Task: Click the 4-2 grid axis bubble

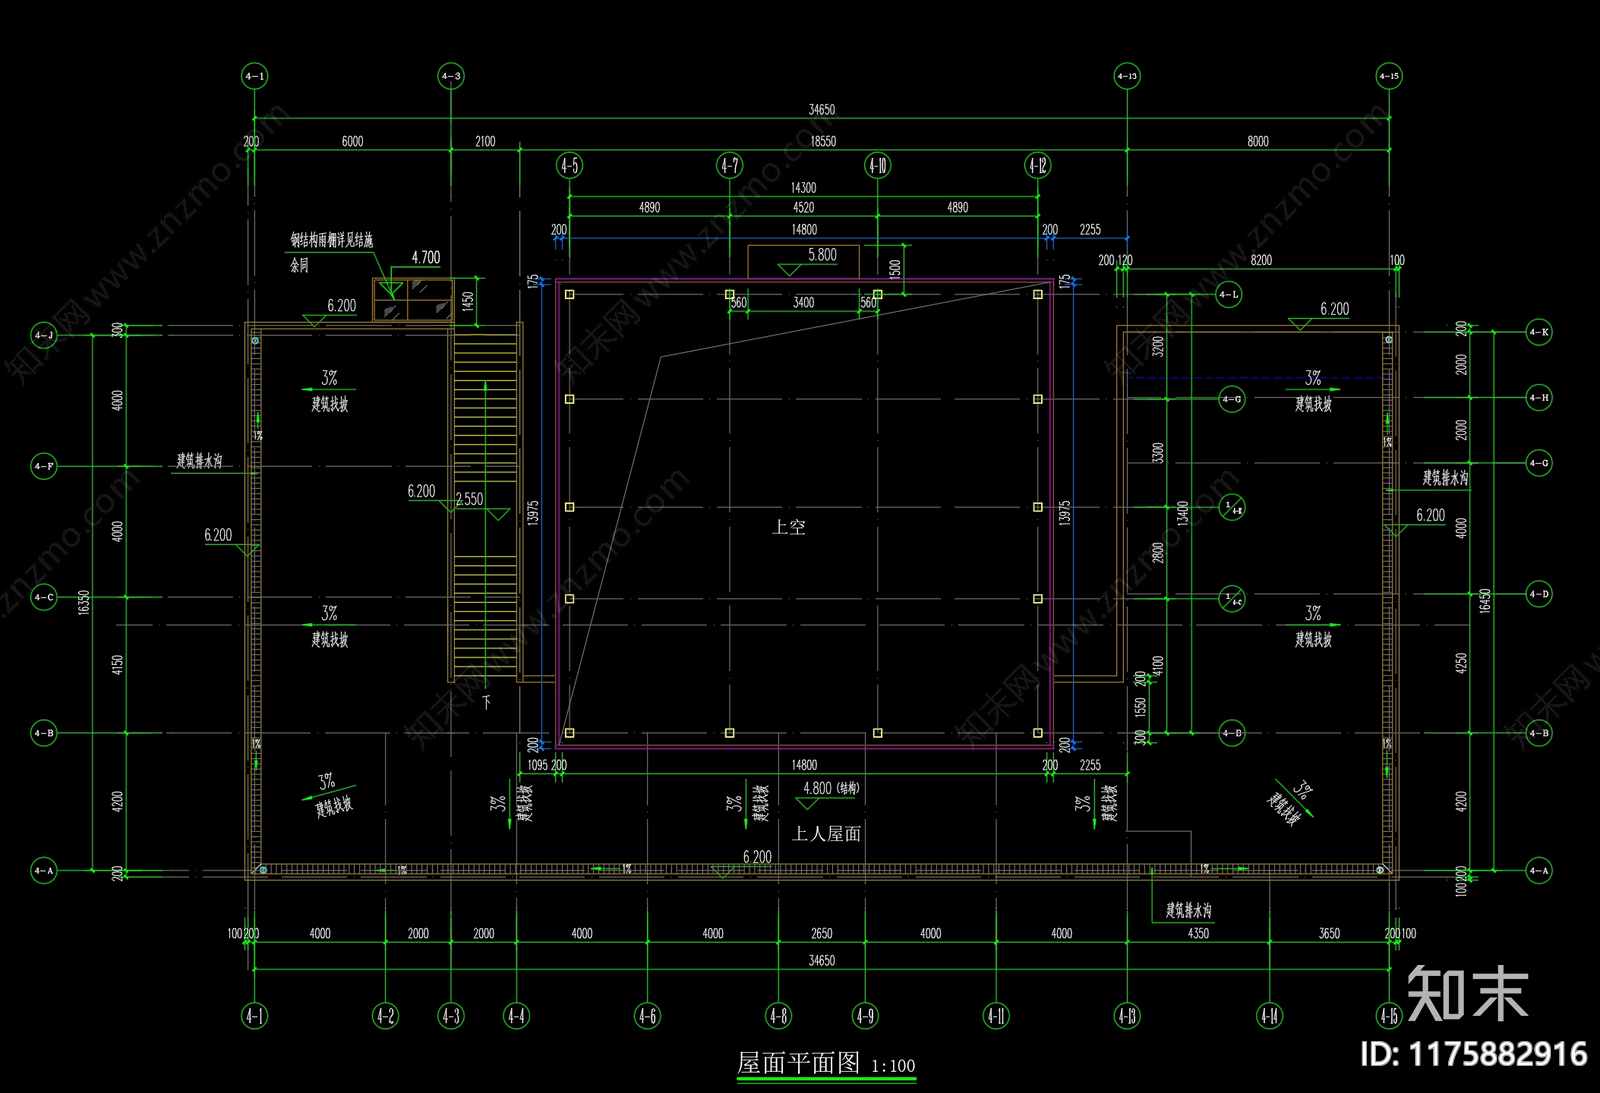Action: [x=385, y=1016]
